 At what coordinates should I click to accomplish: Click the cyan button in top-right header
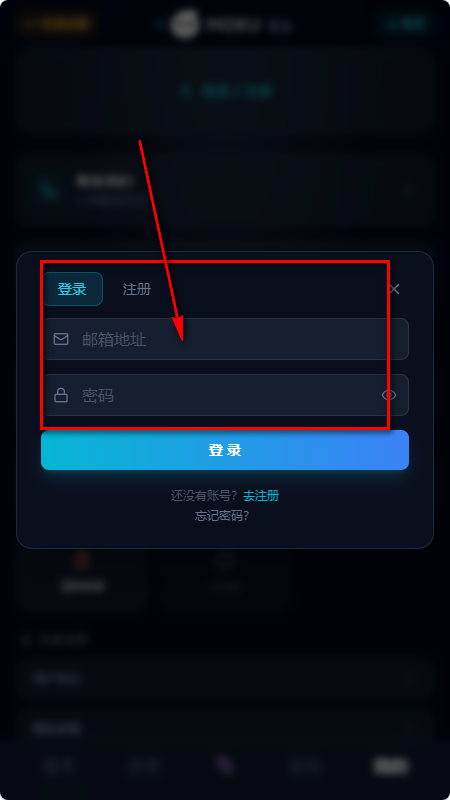(406, 23)
